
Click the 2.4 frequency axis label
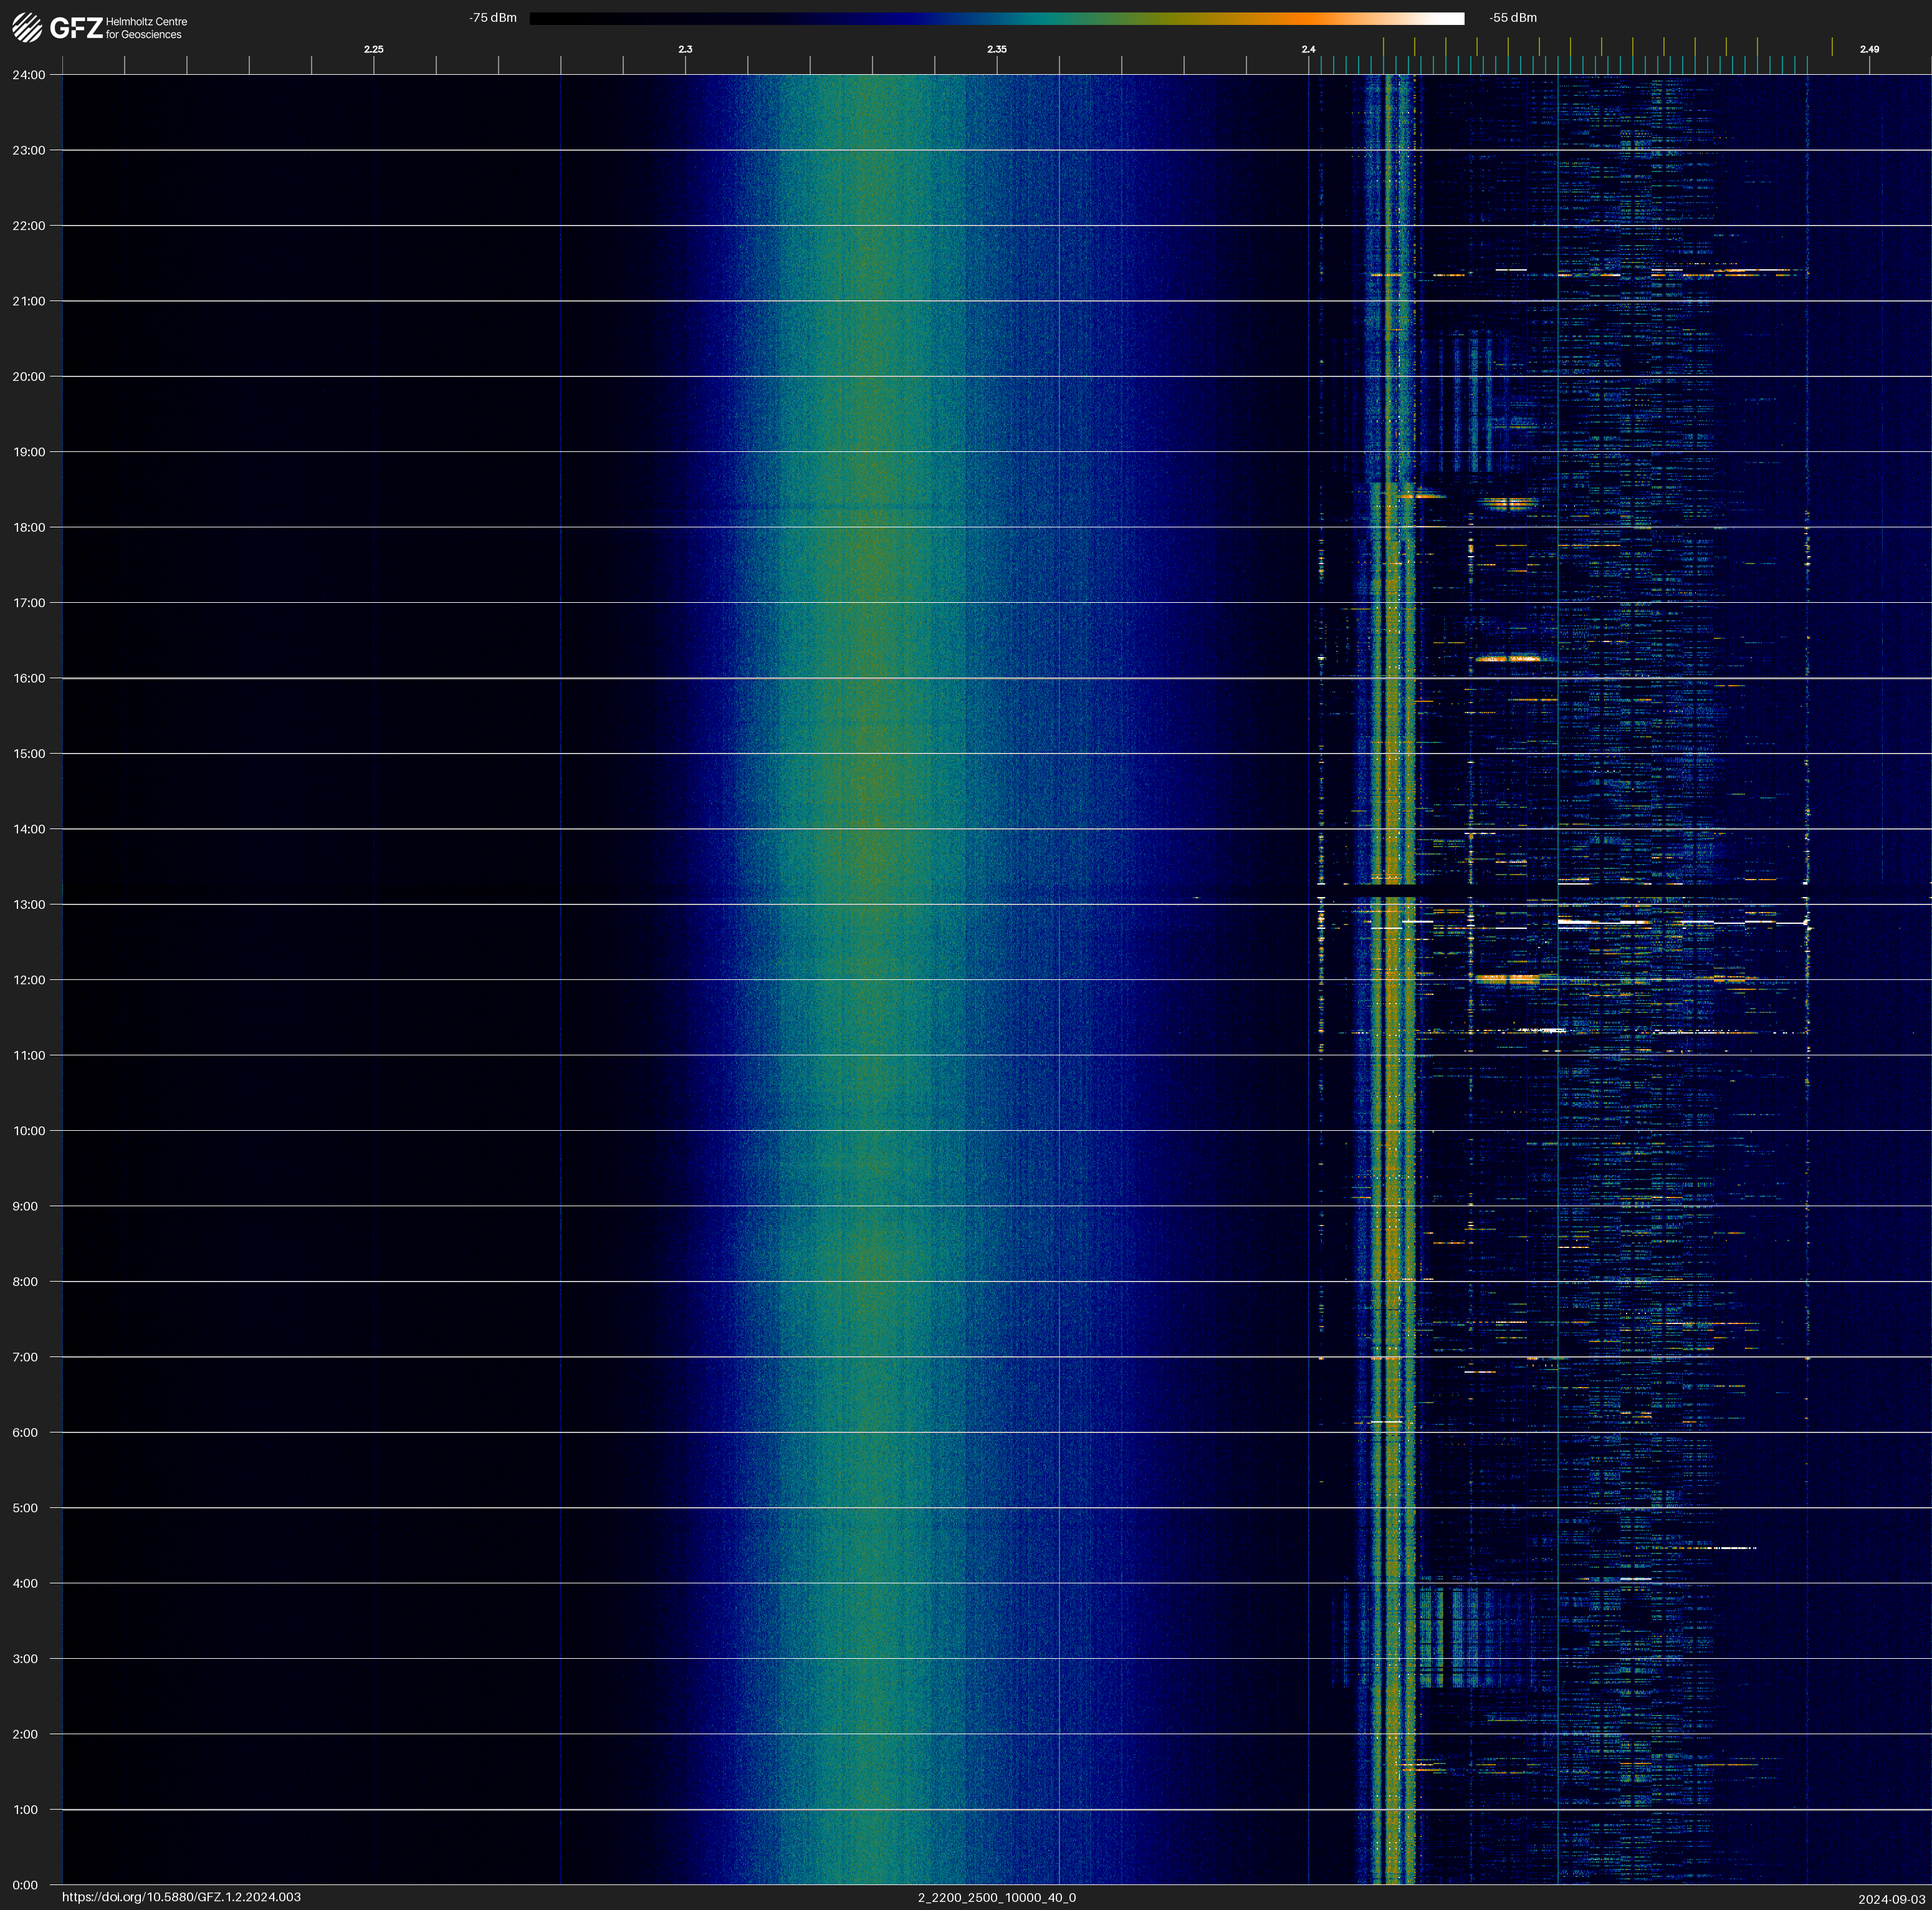point(1308,49)
